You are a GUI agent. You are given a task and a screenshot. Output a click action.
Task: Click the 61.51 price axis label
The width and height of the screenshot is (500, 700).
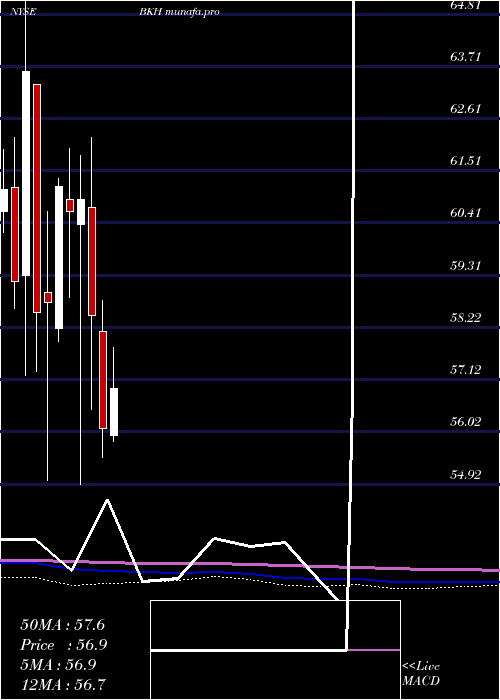pyautogui.click(x=466, y=160)
